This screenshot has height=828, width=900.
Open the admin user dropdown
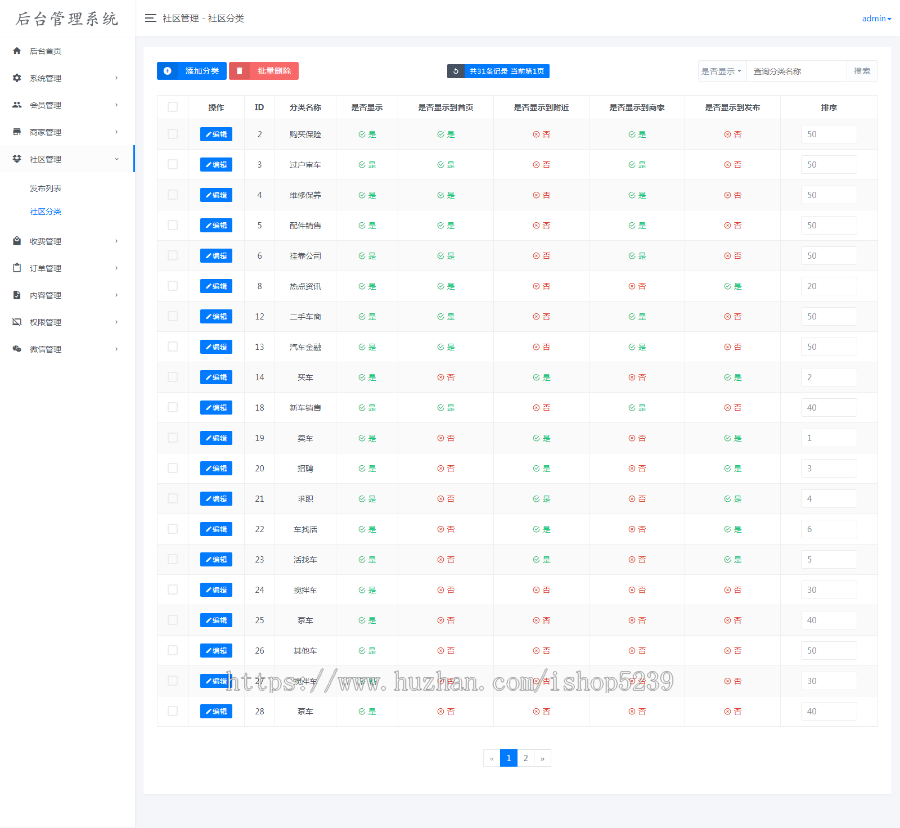(x=876, y=18)
